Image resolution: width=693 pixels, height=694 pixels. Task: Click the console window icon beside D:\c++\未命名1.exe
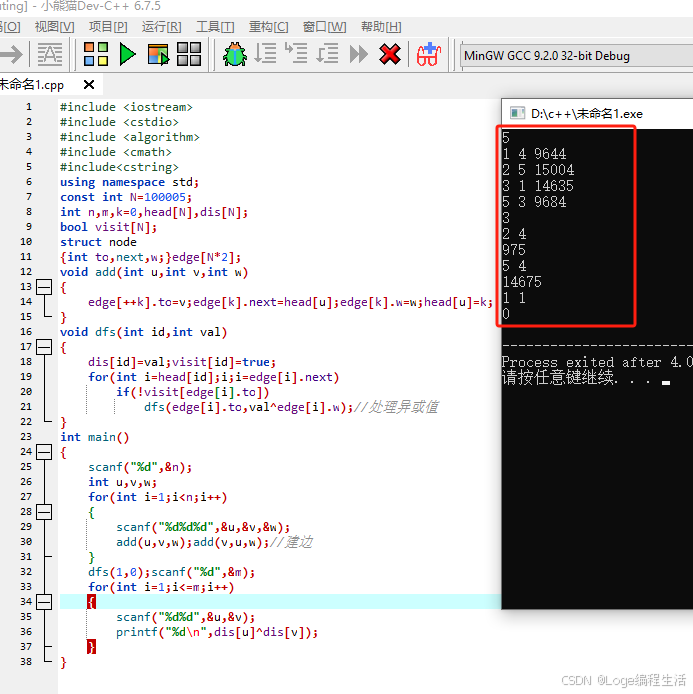point(517,113)
